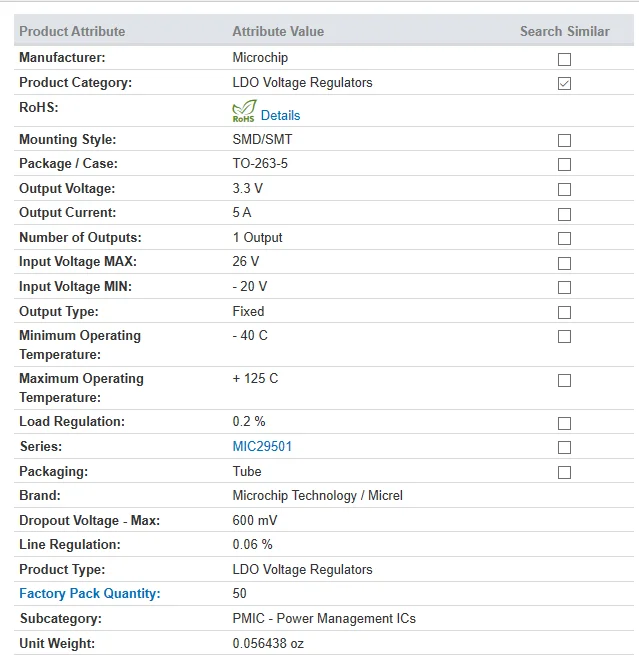Screen dimensions: 639x655
Task: Click the SMD/SMT value text
Action: (262, 139)
